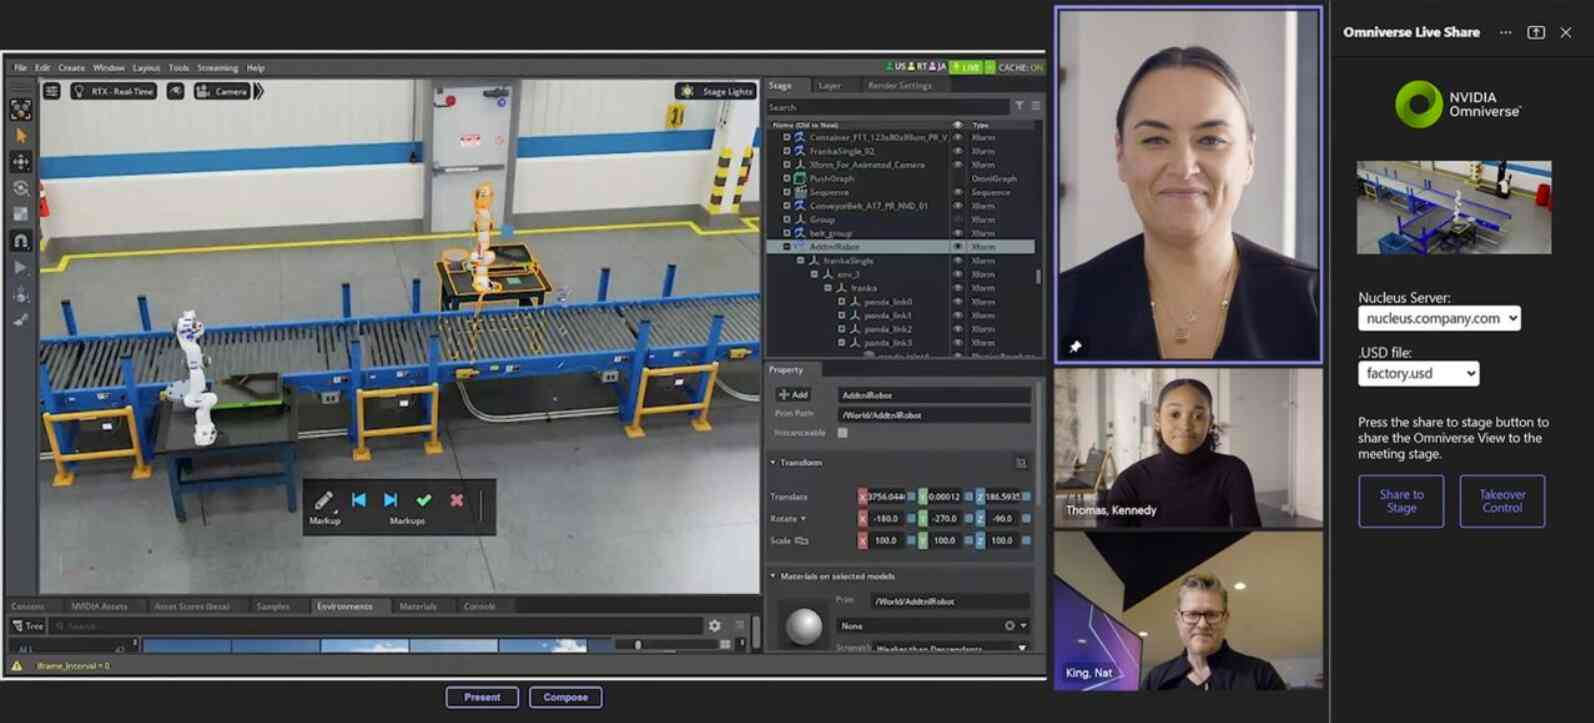
Task: Open the material None dropdown
Action: (934, 626)
